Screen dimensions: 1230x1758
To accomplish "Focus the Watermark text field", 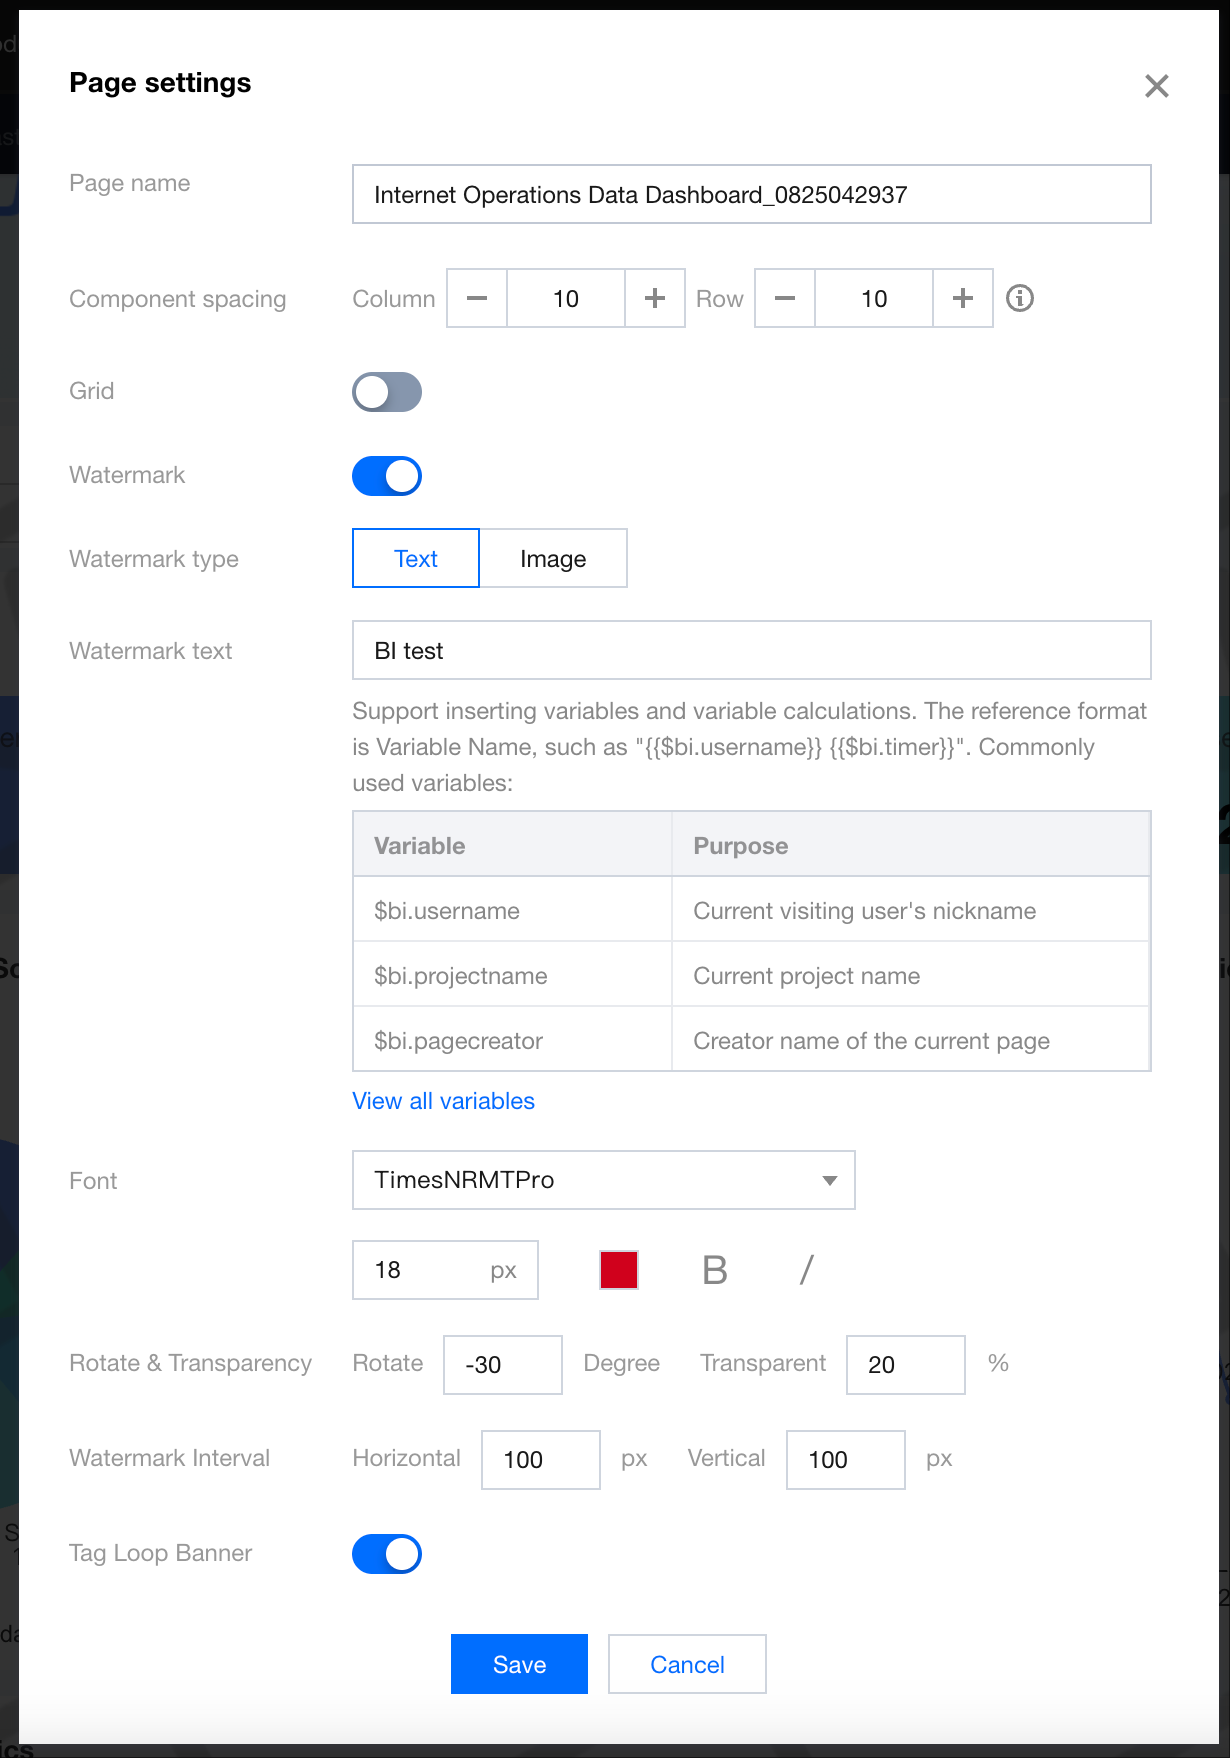I will 752,650.
